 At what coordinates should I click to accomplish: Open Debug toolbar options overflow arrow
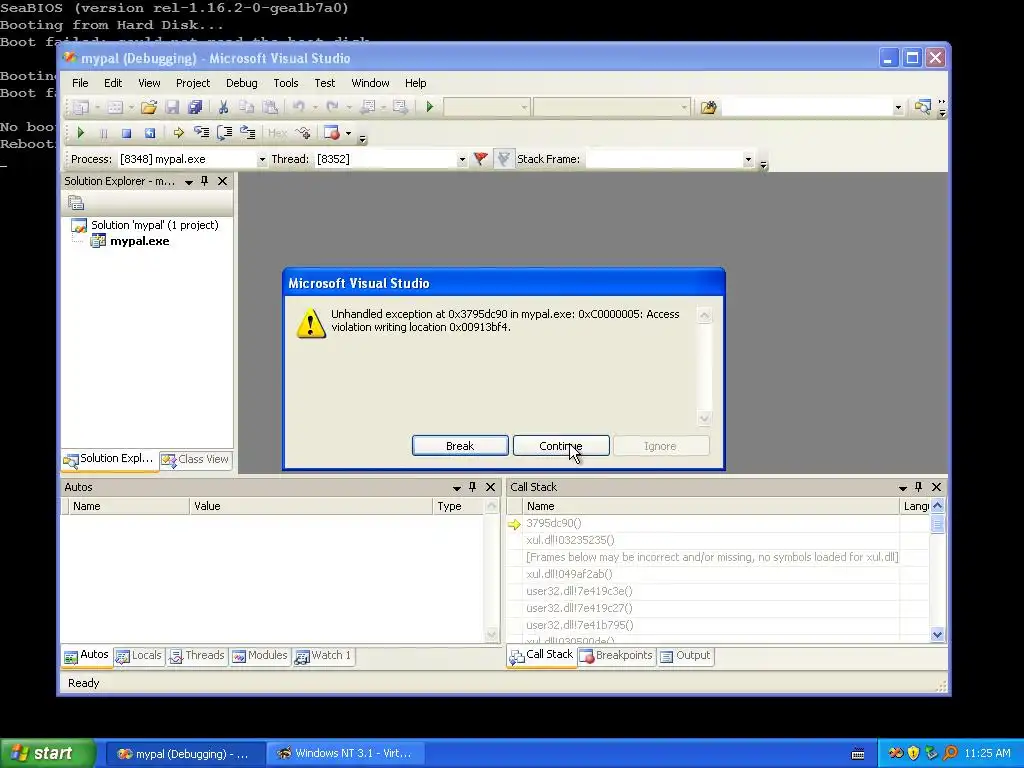tap(362, 138)
